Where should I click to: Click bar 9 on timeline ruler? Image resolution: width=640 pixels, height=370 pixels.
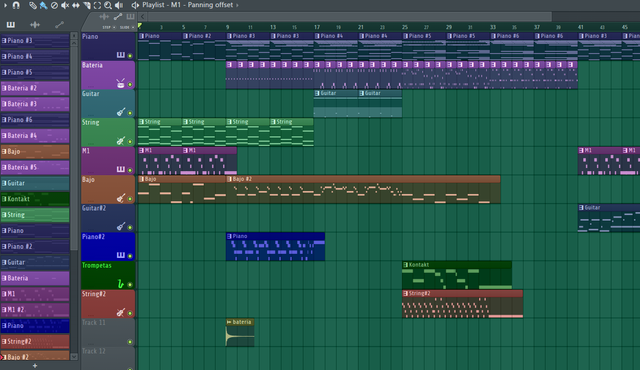[x=227, y=27]
